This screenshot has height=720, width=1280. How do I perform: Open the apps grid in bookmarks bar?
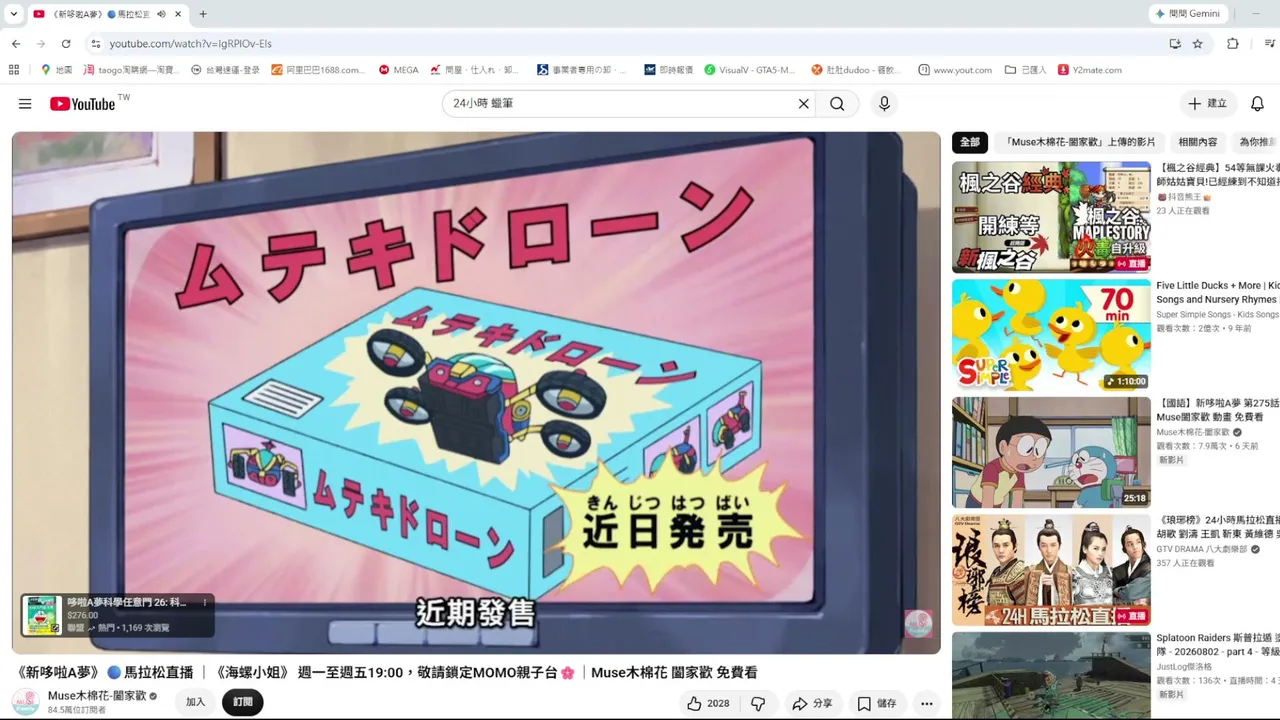[14, 70]
